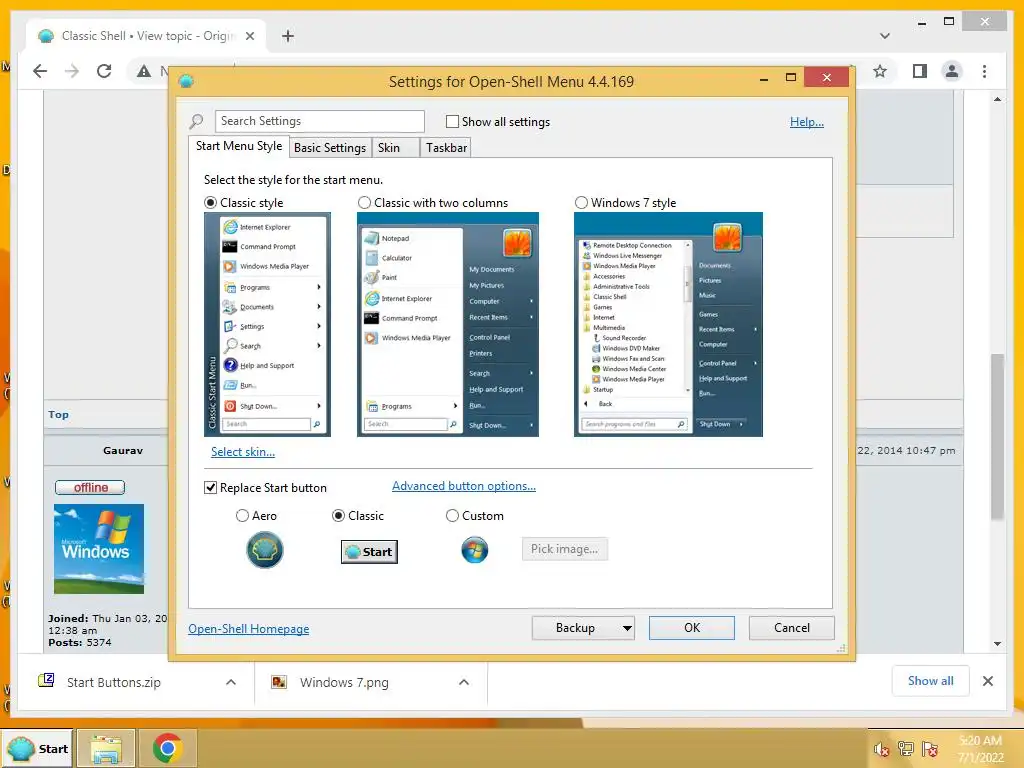The height and width of the screenshot is (768, 1024).
Task: Click the Start Buttons.zip file icon
Action: click(x=46, y=681)
